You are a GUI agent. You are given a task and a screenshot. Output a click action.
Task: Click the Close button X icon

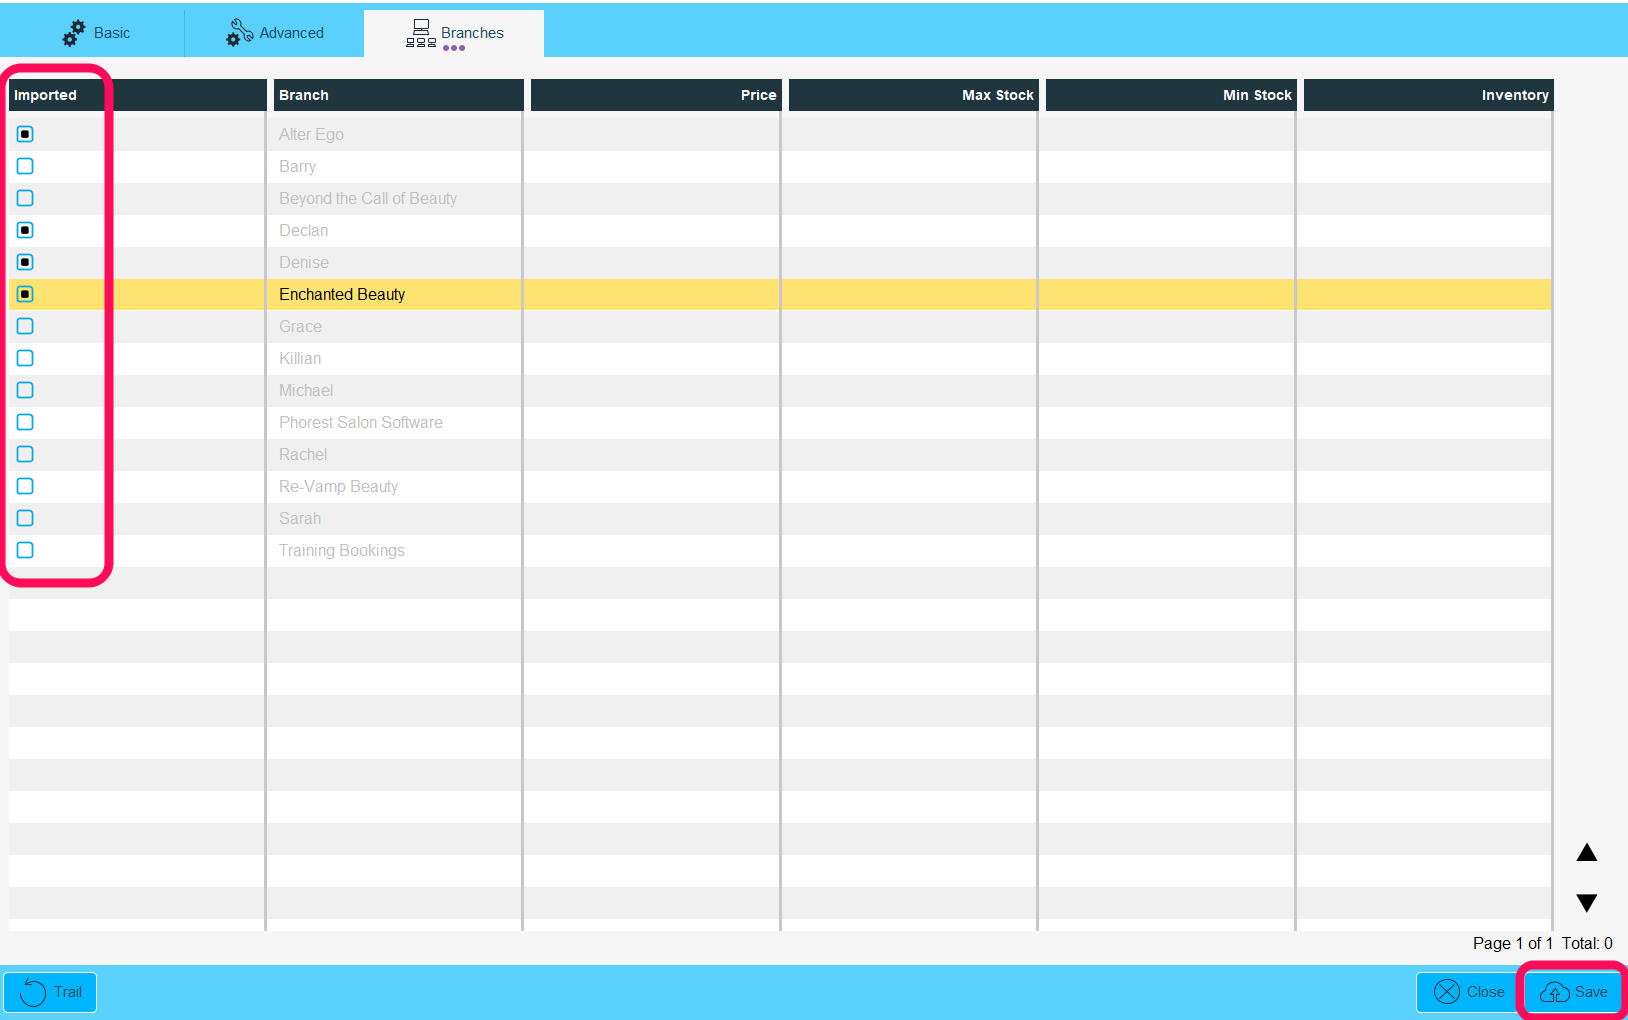click(1446, 992)
